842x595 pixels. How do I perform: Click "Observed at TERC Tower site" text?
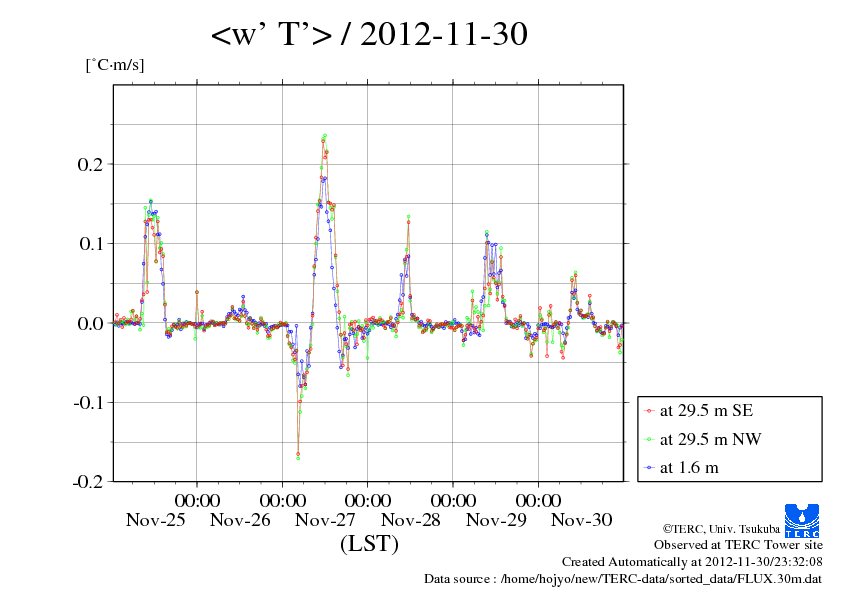click(x=738, y=545)
